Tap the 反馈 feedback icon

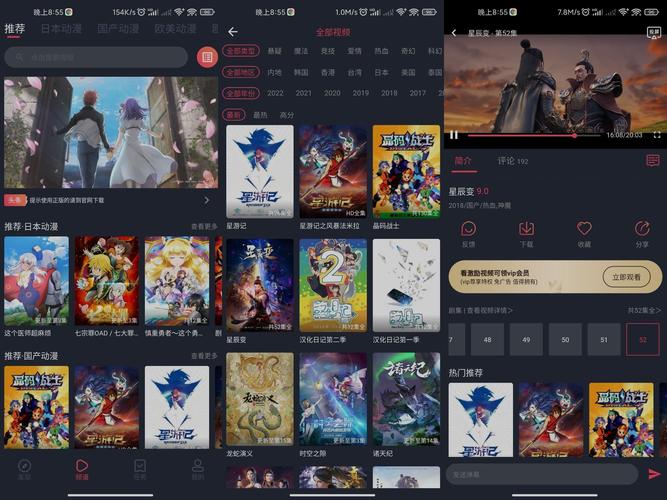tap(468, 230)
